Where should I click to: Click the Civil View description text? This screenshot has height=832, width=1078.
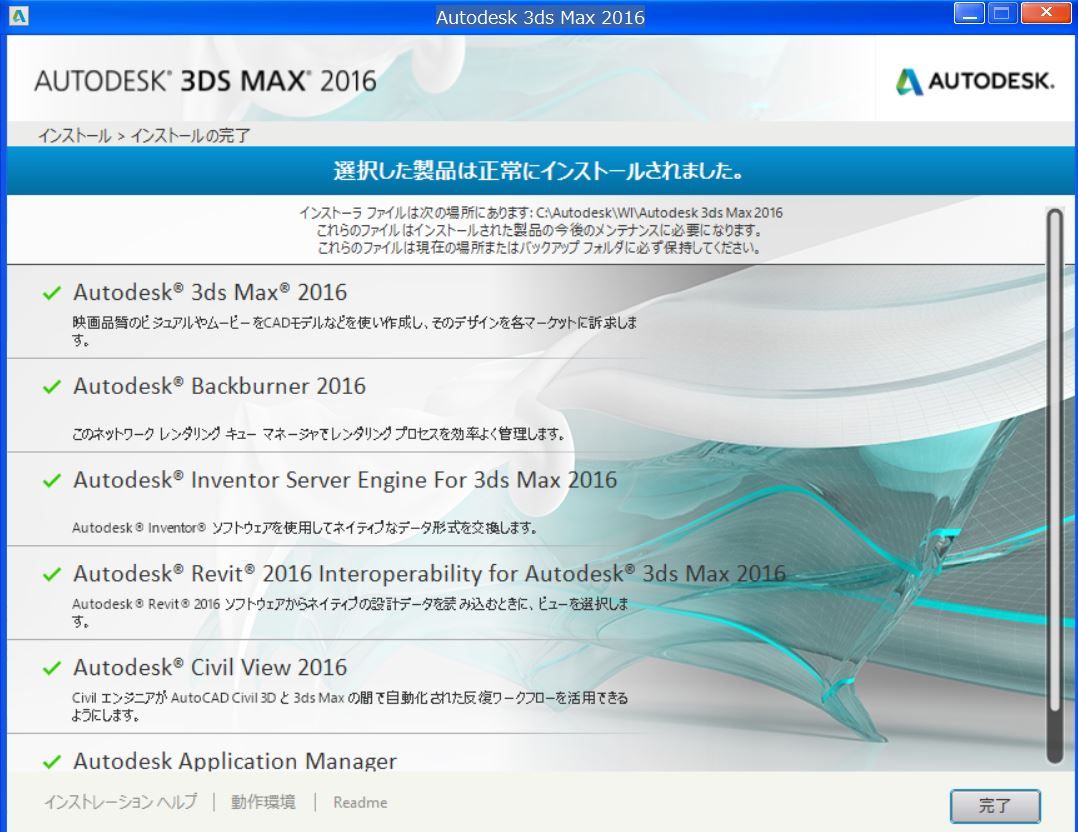click(349, 706)
